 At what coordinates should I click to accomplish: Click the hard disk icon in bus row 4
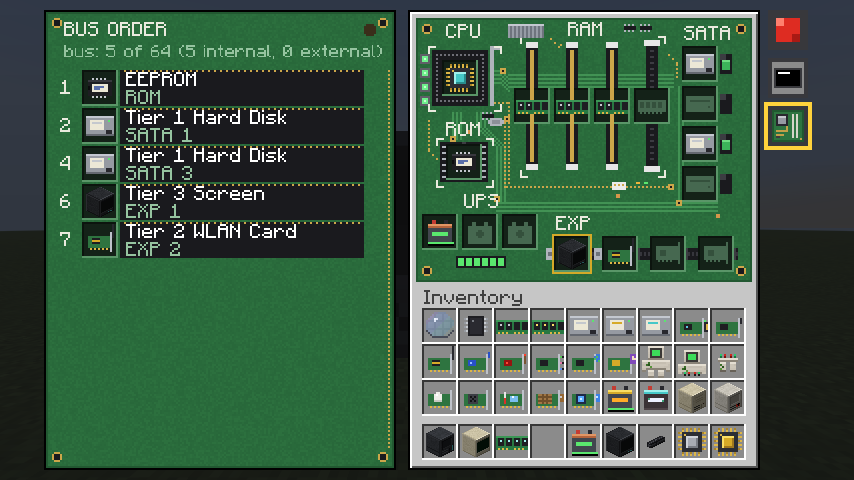(x=99, y=163)
